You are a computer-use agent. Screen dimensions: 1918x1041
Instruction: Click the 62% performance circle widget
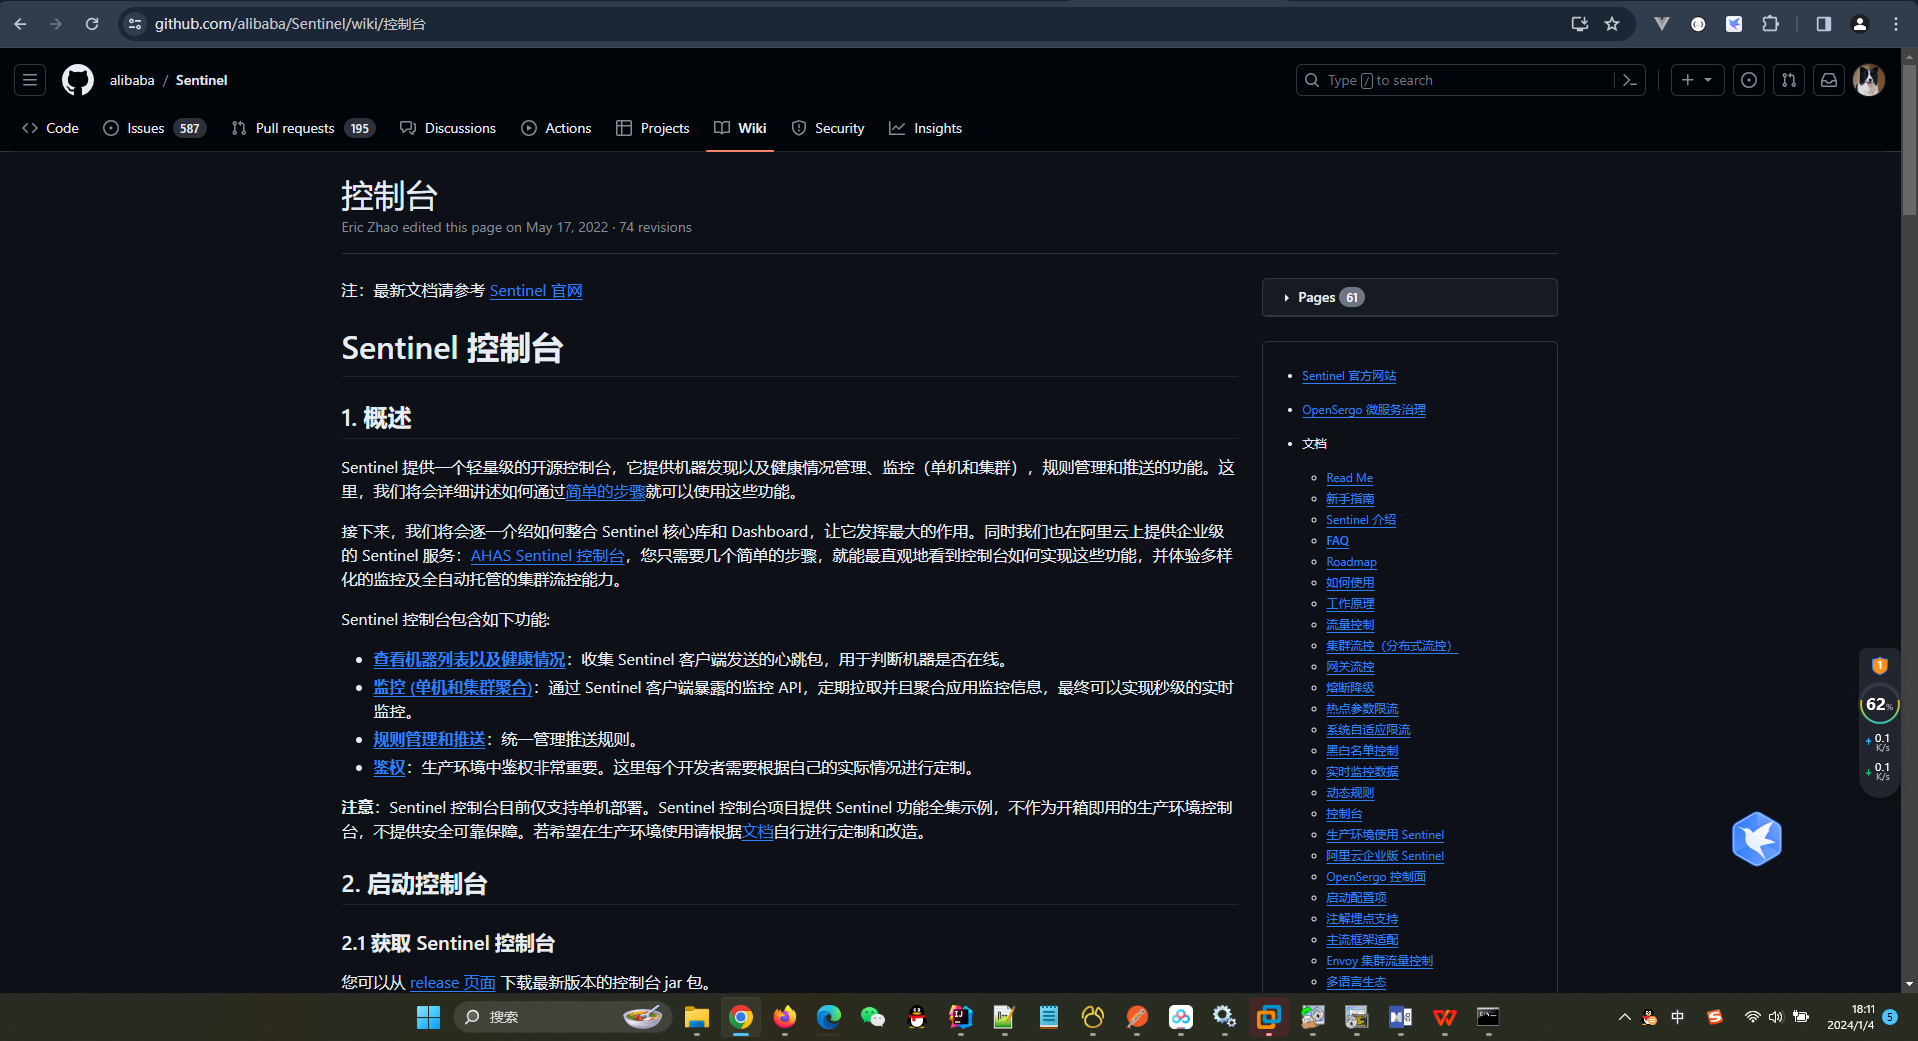click(x=1878, y=704)
